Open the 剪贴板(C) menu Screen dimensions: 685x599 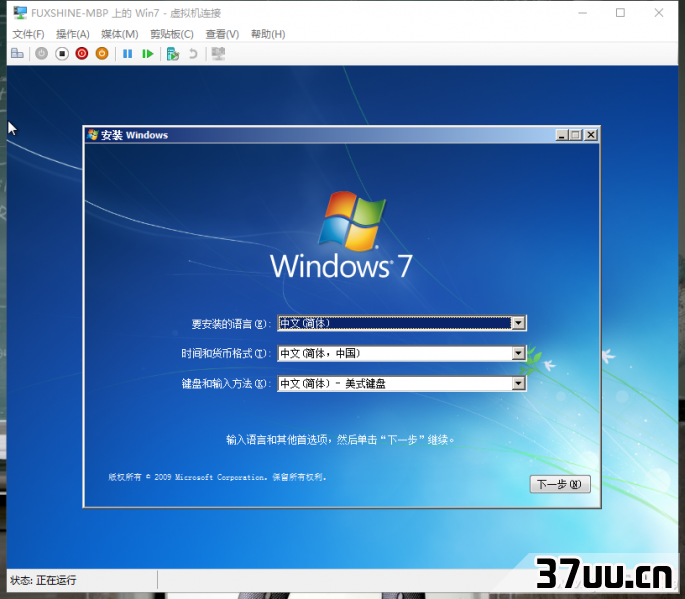pos(172,34)
